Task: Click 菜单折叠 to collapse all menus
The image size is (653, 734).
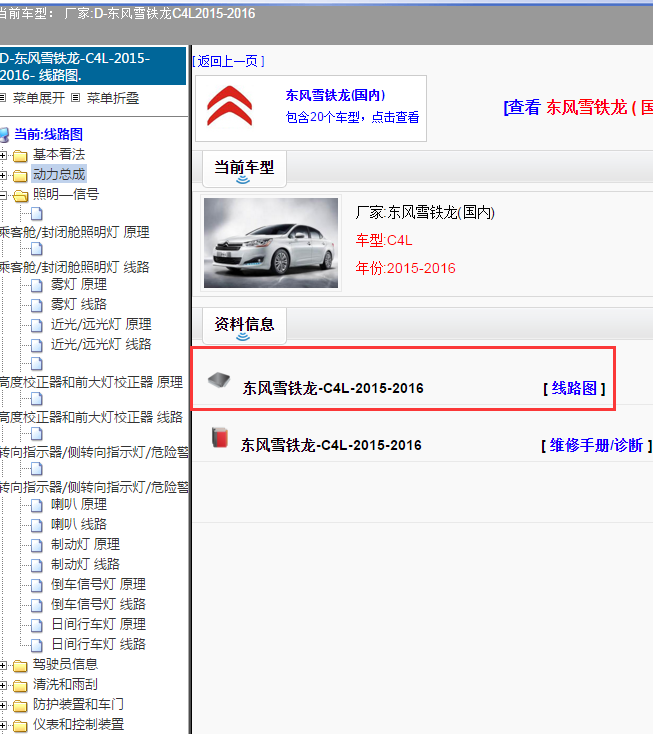Action: coord(113,98)
